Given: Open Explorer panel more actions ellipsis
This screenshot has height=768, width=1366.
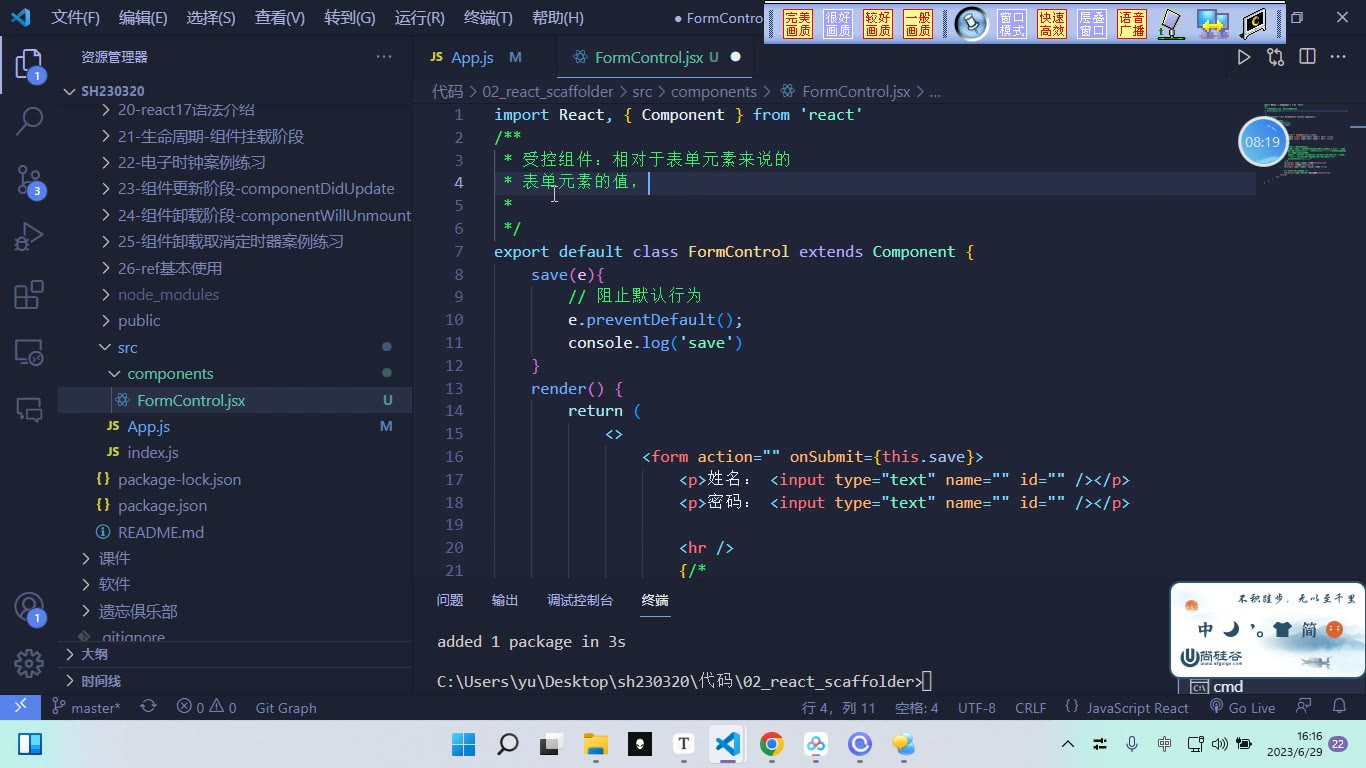Looking at the screenshot, I should pyautogui.click(x=384, y=57).
